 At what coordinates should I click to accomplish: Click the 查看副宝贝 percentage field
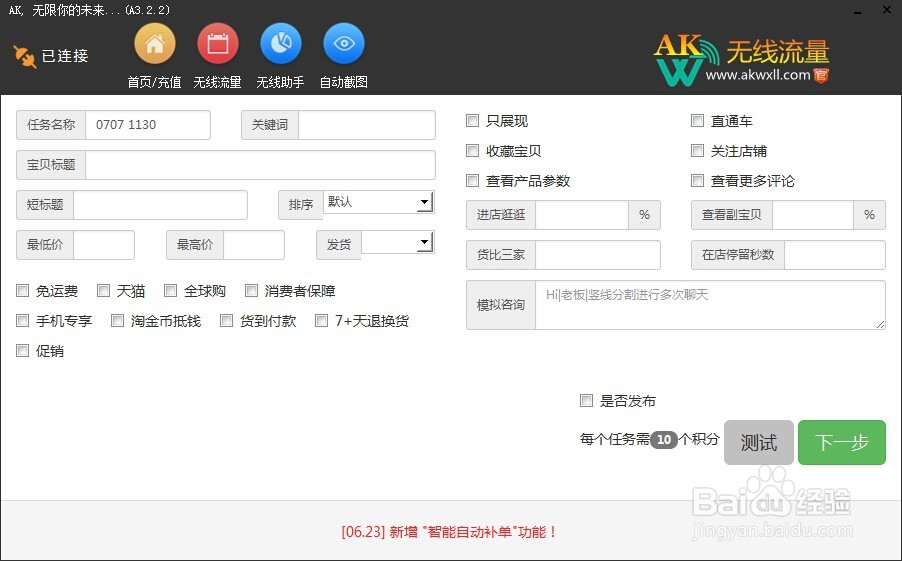pyautogui.click(x=812, y=215)
